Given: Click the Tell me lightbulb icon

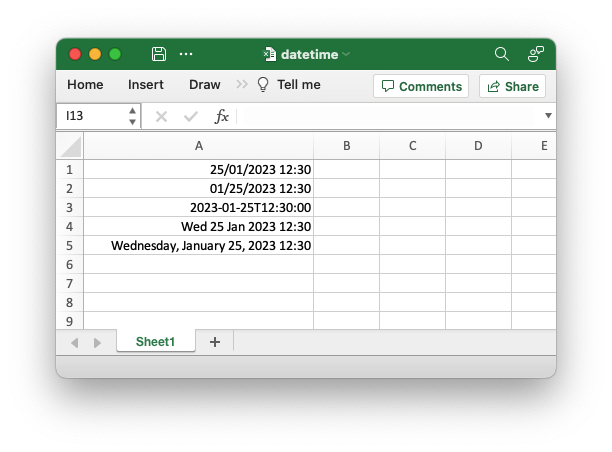Looking at the screenshot, I should [x=263, y=84].
